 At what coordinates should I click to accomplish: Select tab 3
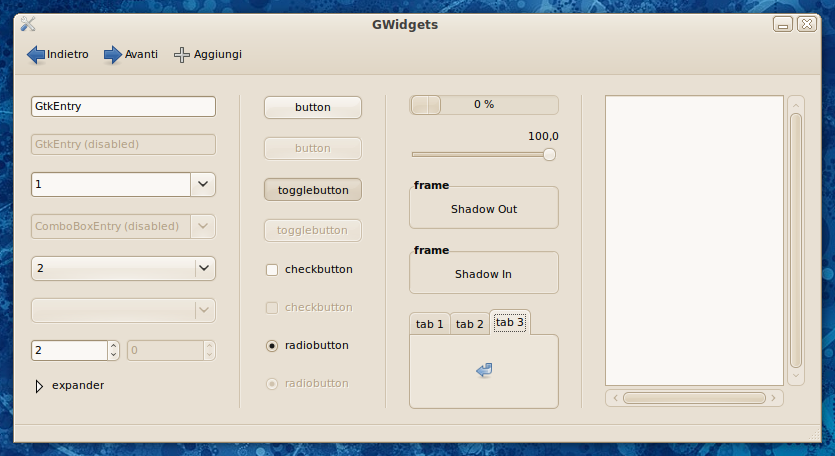tap(510, 322)
